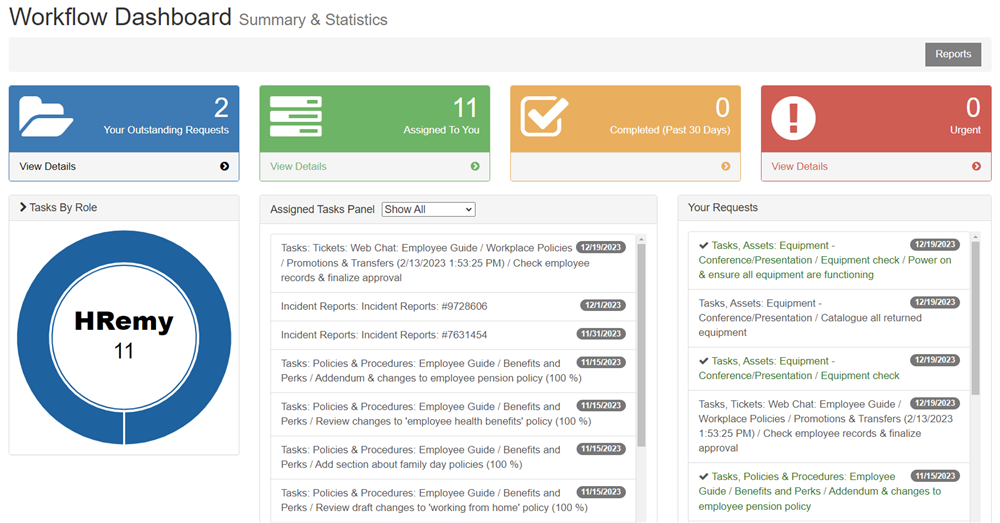Click arrow icon in Outstanding Requests View Details
1000x523 pixels.
(x=224, y=167)
